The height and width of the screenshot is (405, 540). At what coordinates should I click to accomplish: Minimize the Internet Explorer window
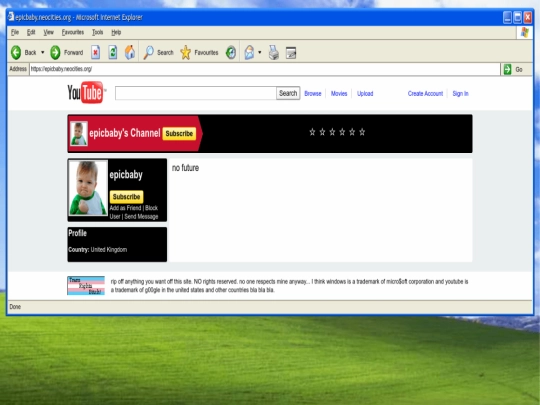[507, 17]
